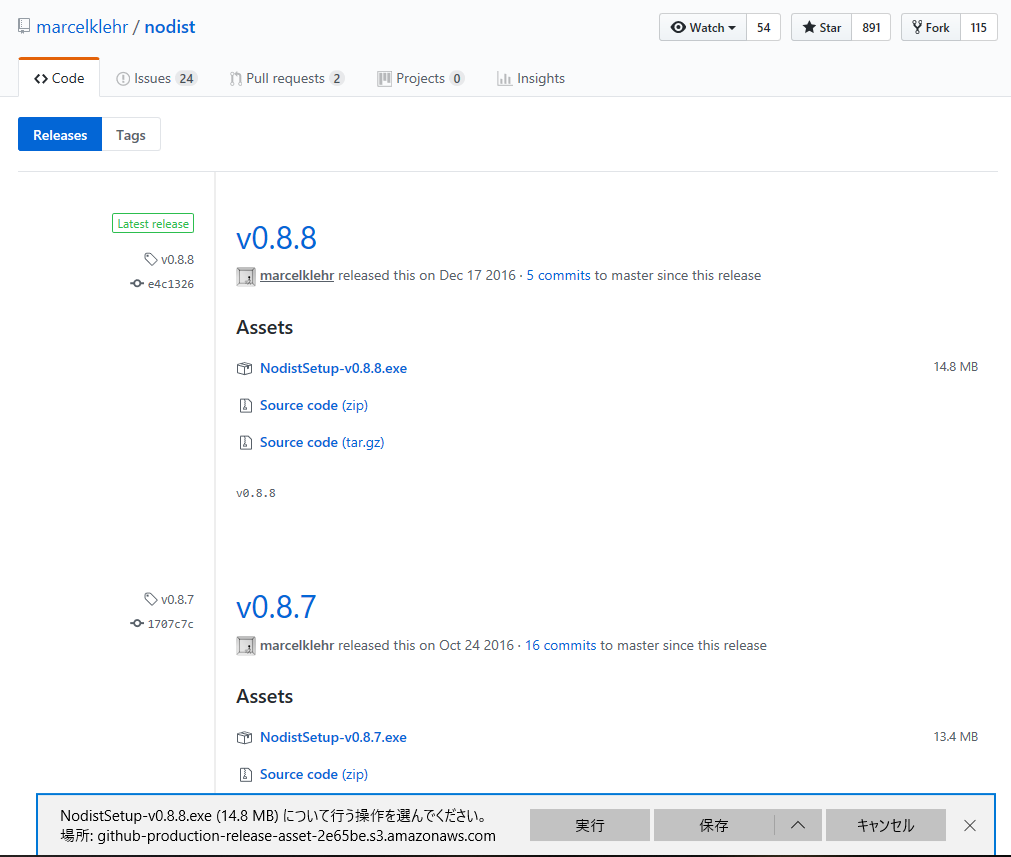The image size is (1011, 857).
Task: Open tag v0.8.7 in sidebar
Action: [x=177, y=599]
